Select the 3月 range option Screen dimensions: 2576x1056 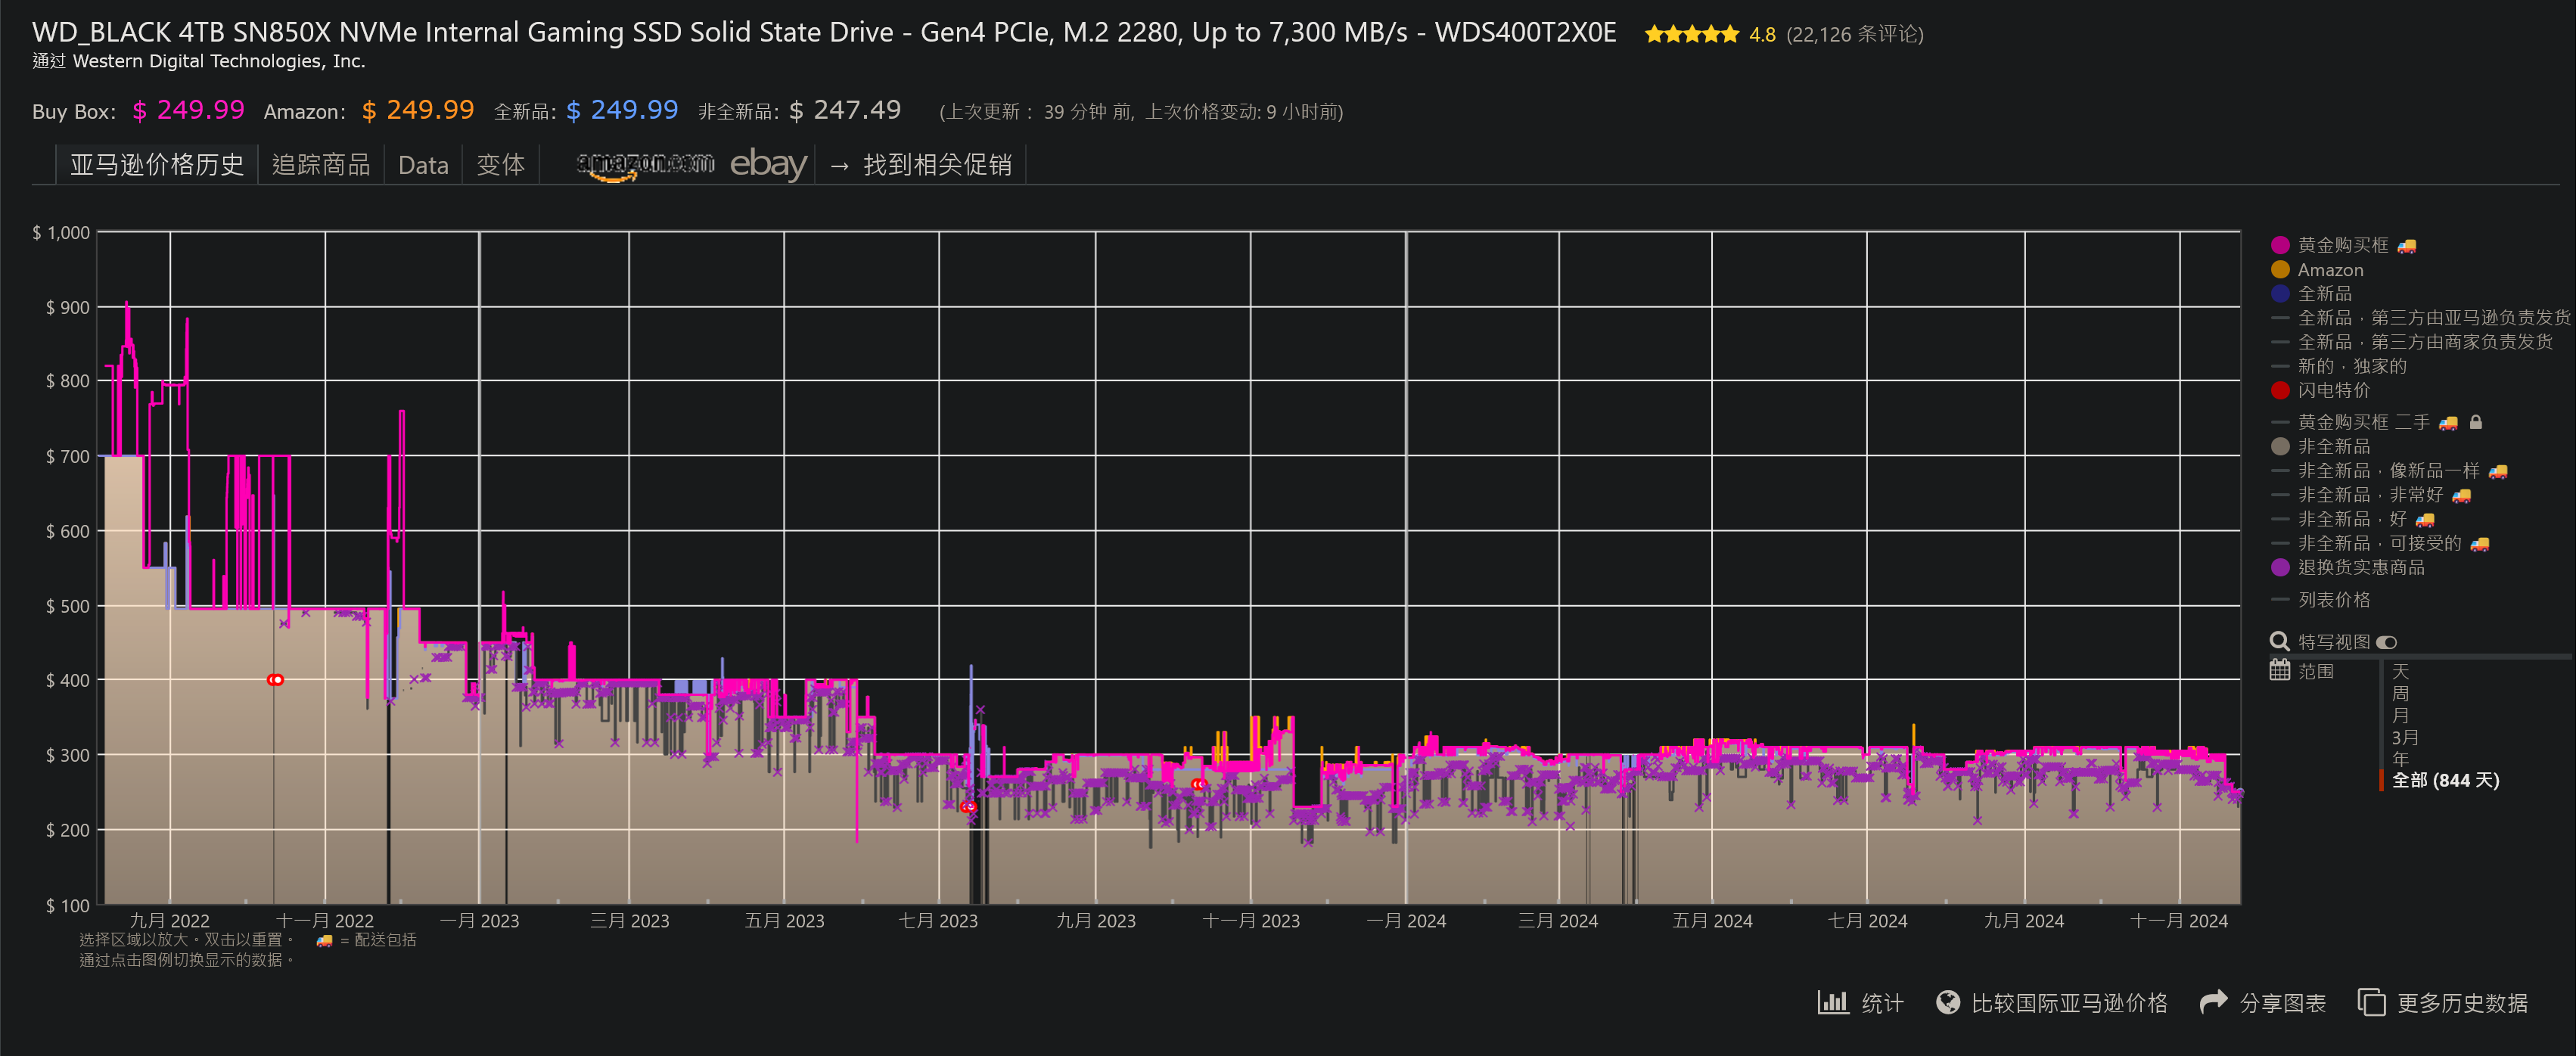tap(2405, 738)
